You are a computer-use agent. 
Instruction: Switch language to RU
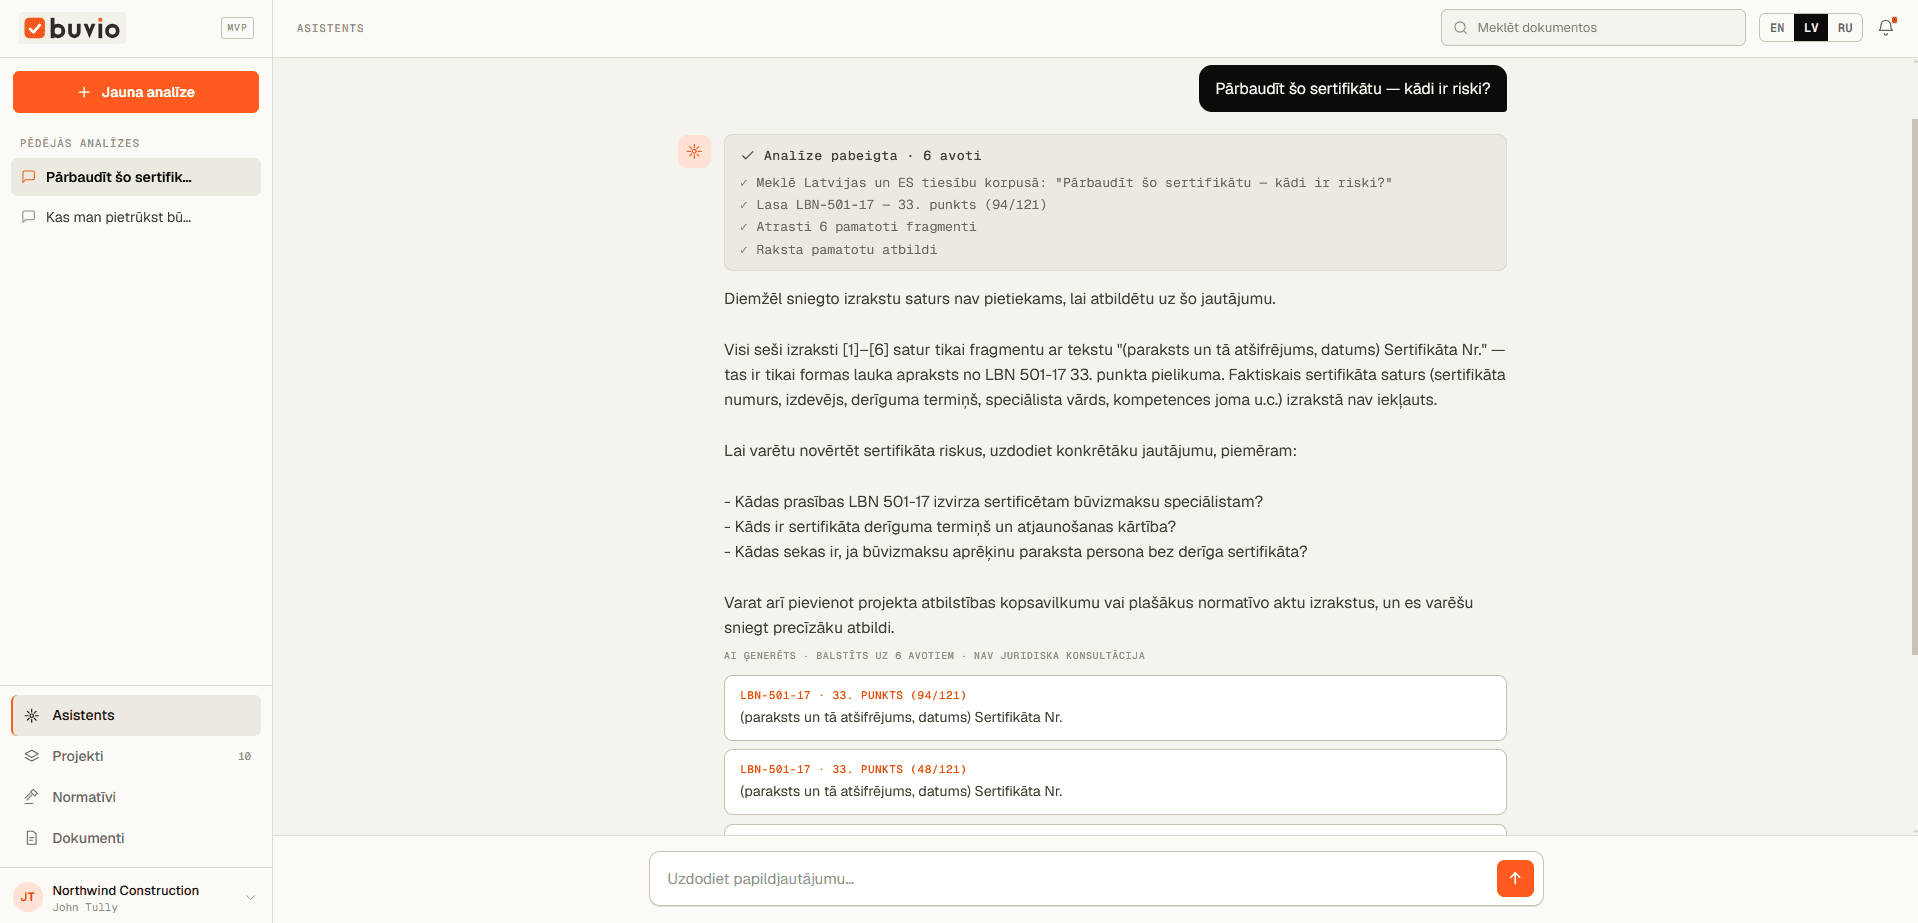coord(1845,28)
